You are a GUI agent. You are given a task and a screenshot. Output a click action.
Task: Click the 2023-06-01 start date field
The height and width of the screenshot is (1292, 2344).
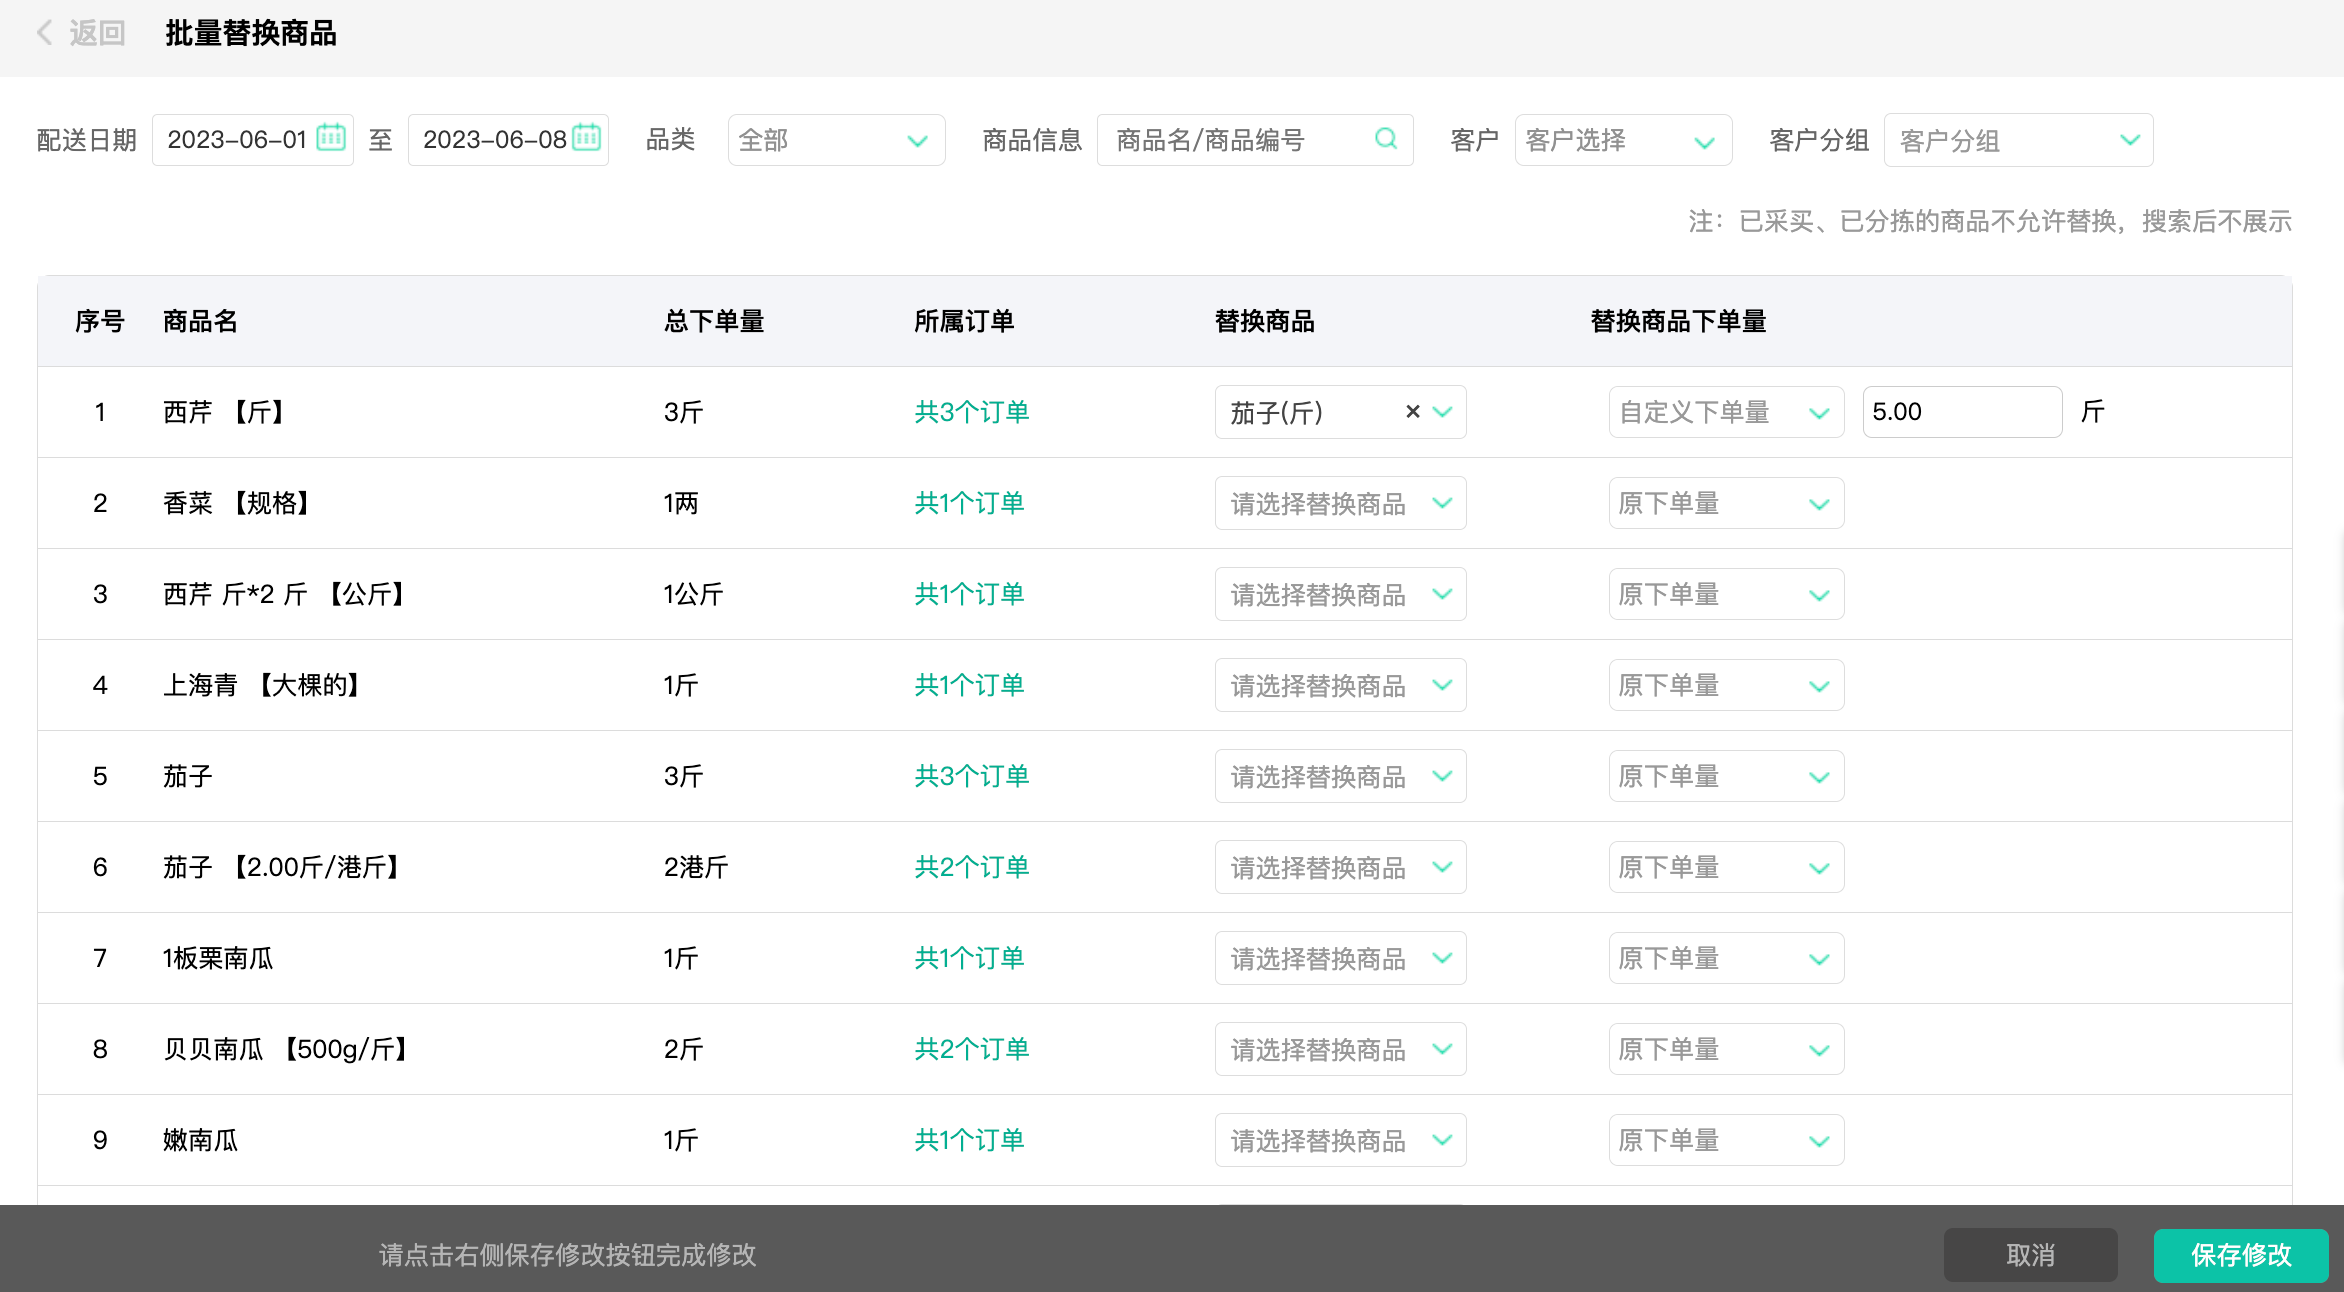click(x=237, y=140)
